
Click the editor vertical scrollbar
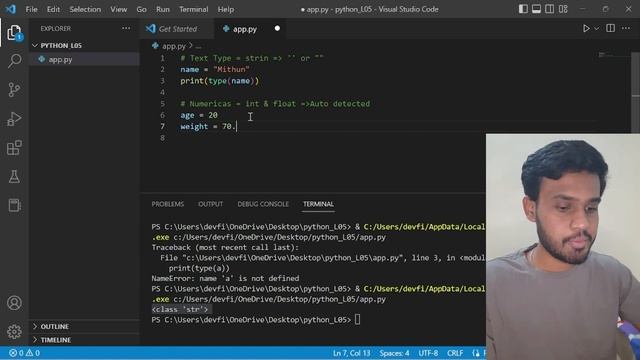point(636,94)
